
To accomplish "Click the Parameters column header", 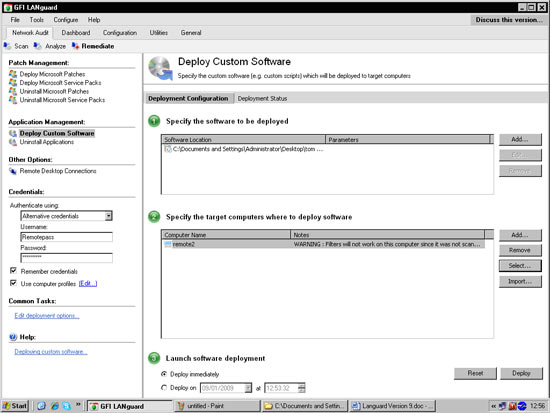I will click(408, 140).
